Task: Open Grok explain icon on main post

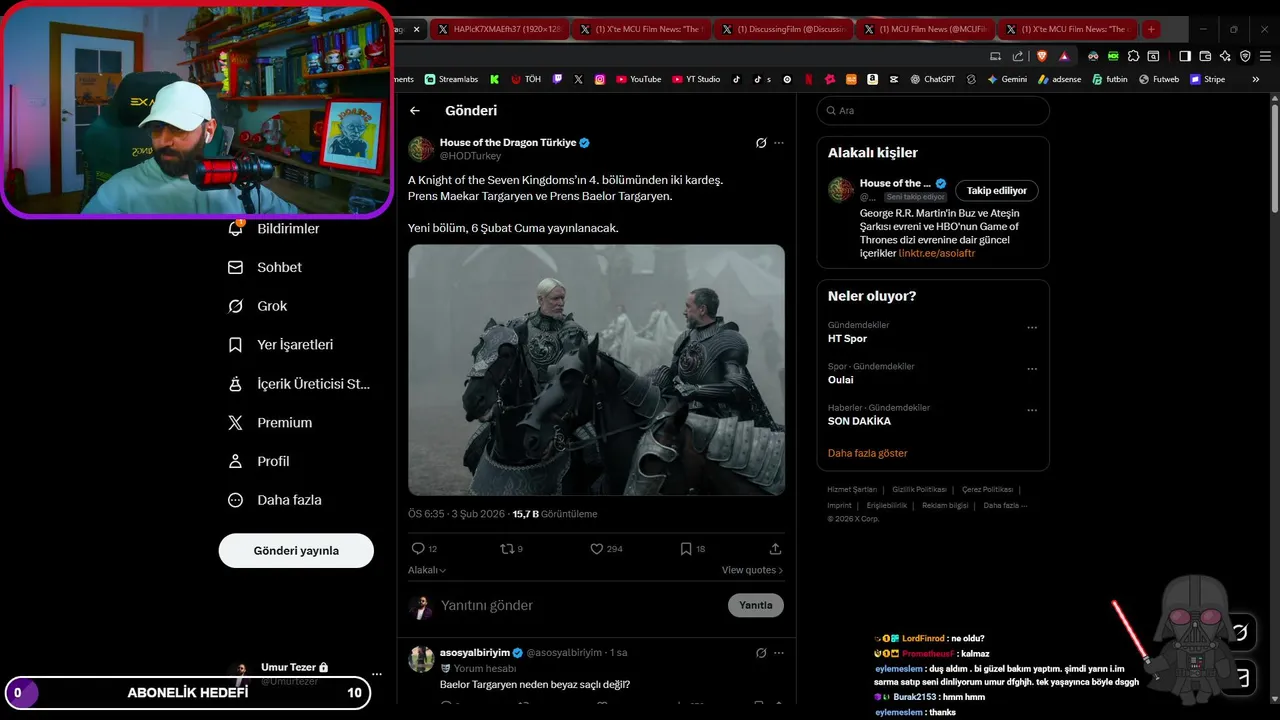Action: (x=761, y=143)
